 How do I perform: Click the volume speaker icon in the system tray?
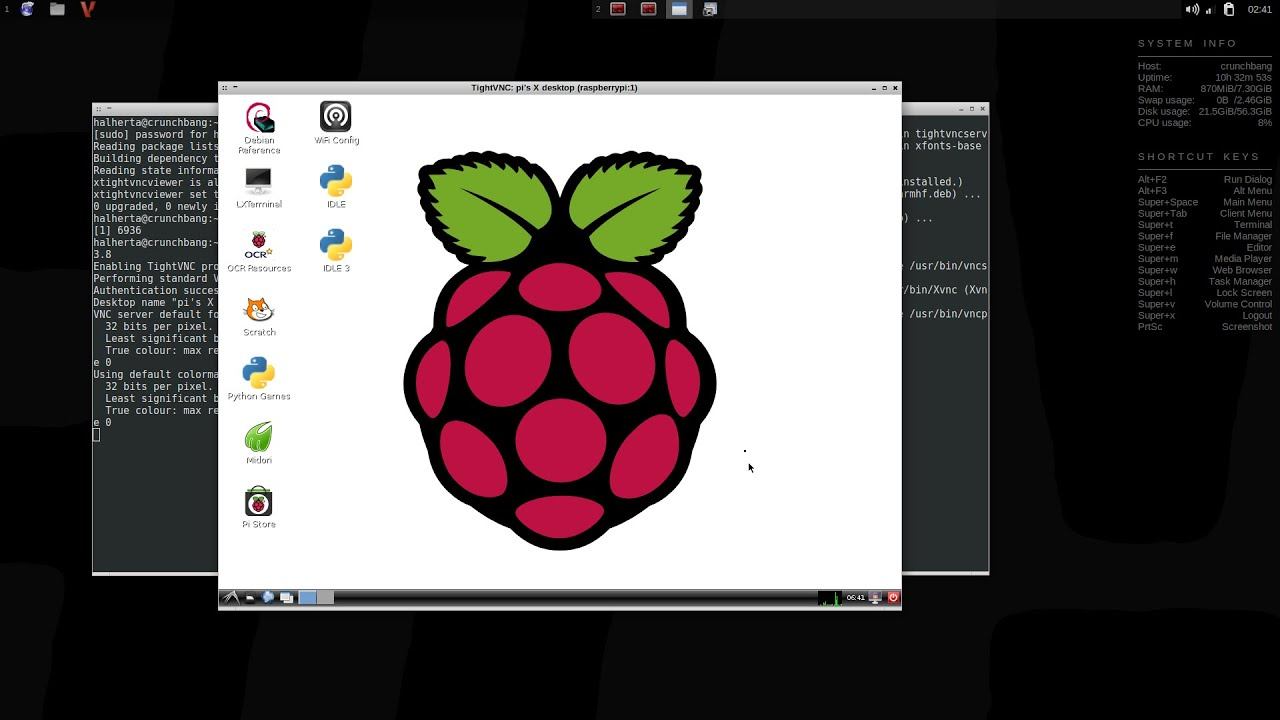pyautogui.click(x=1192, y=9)
